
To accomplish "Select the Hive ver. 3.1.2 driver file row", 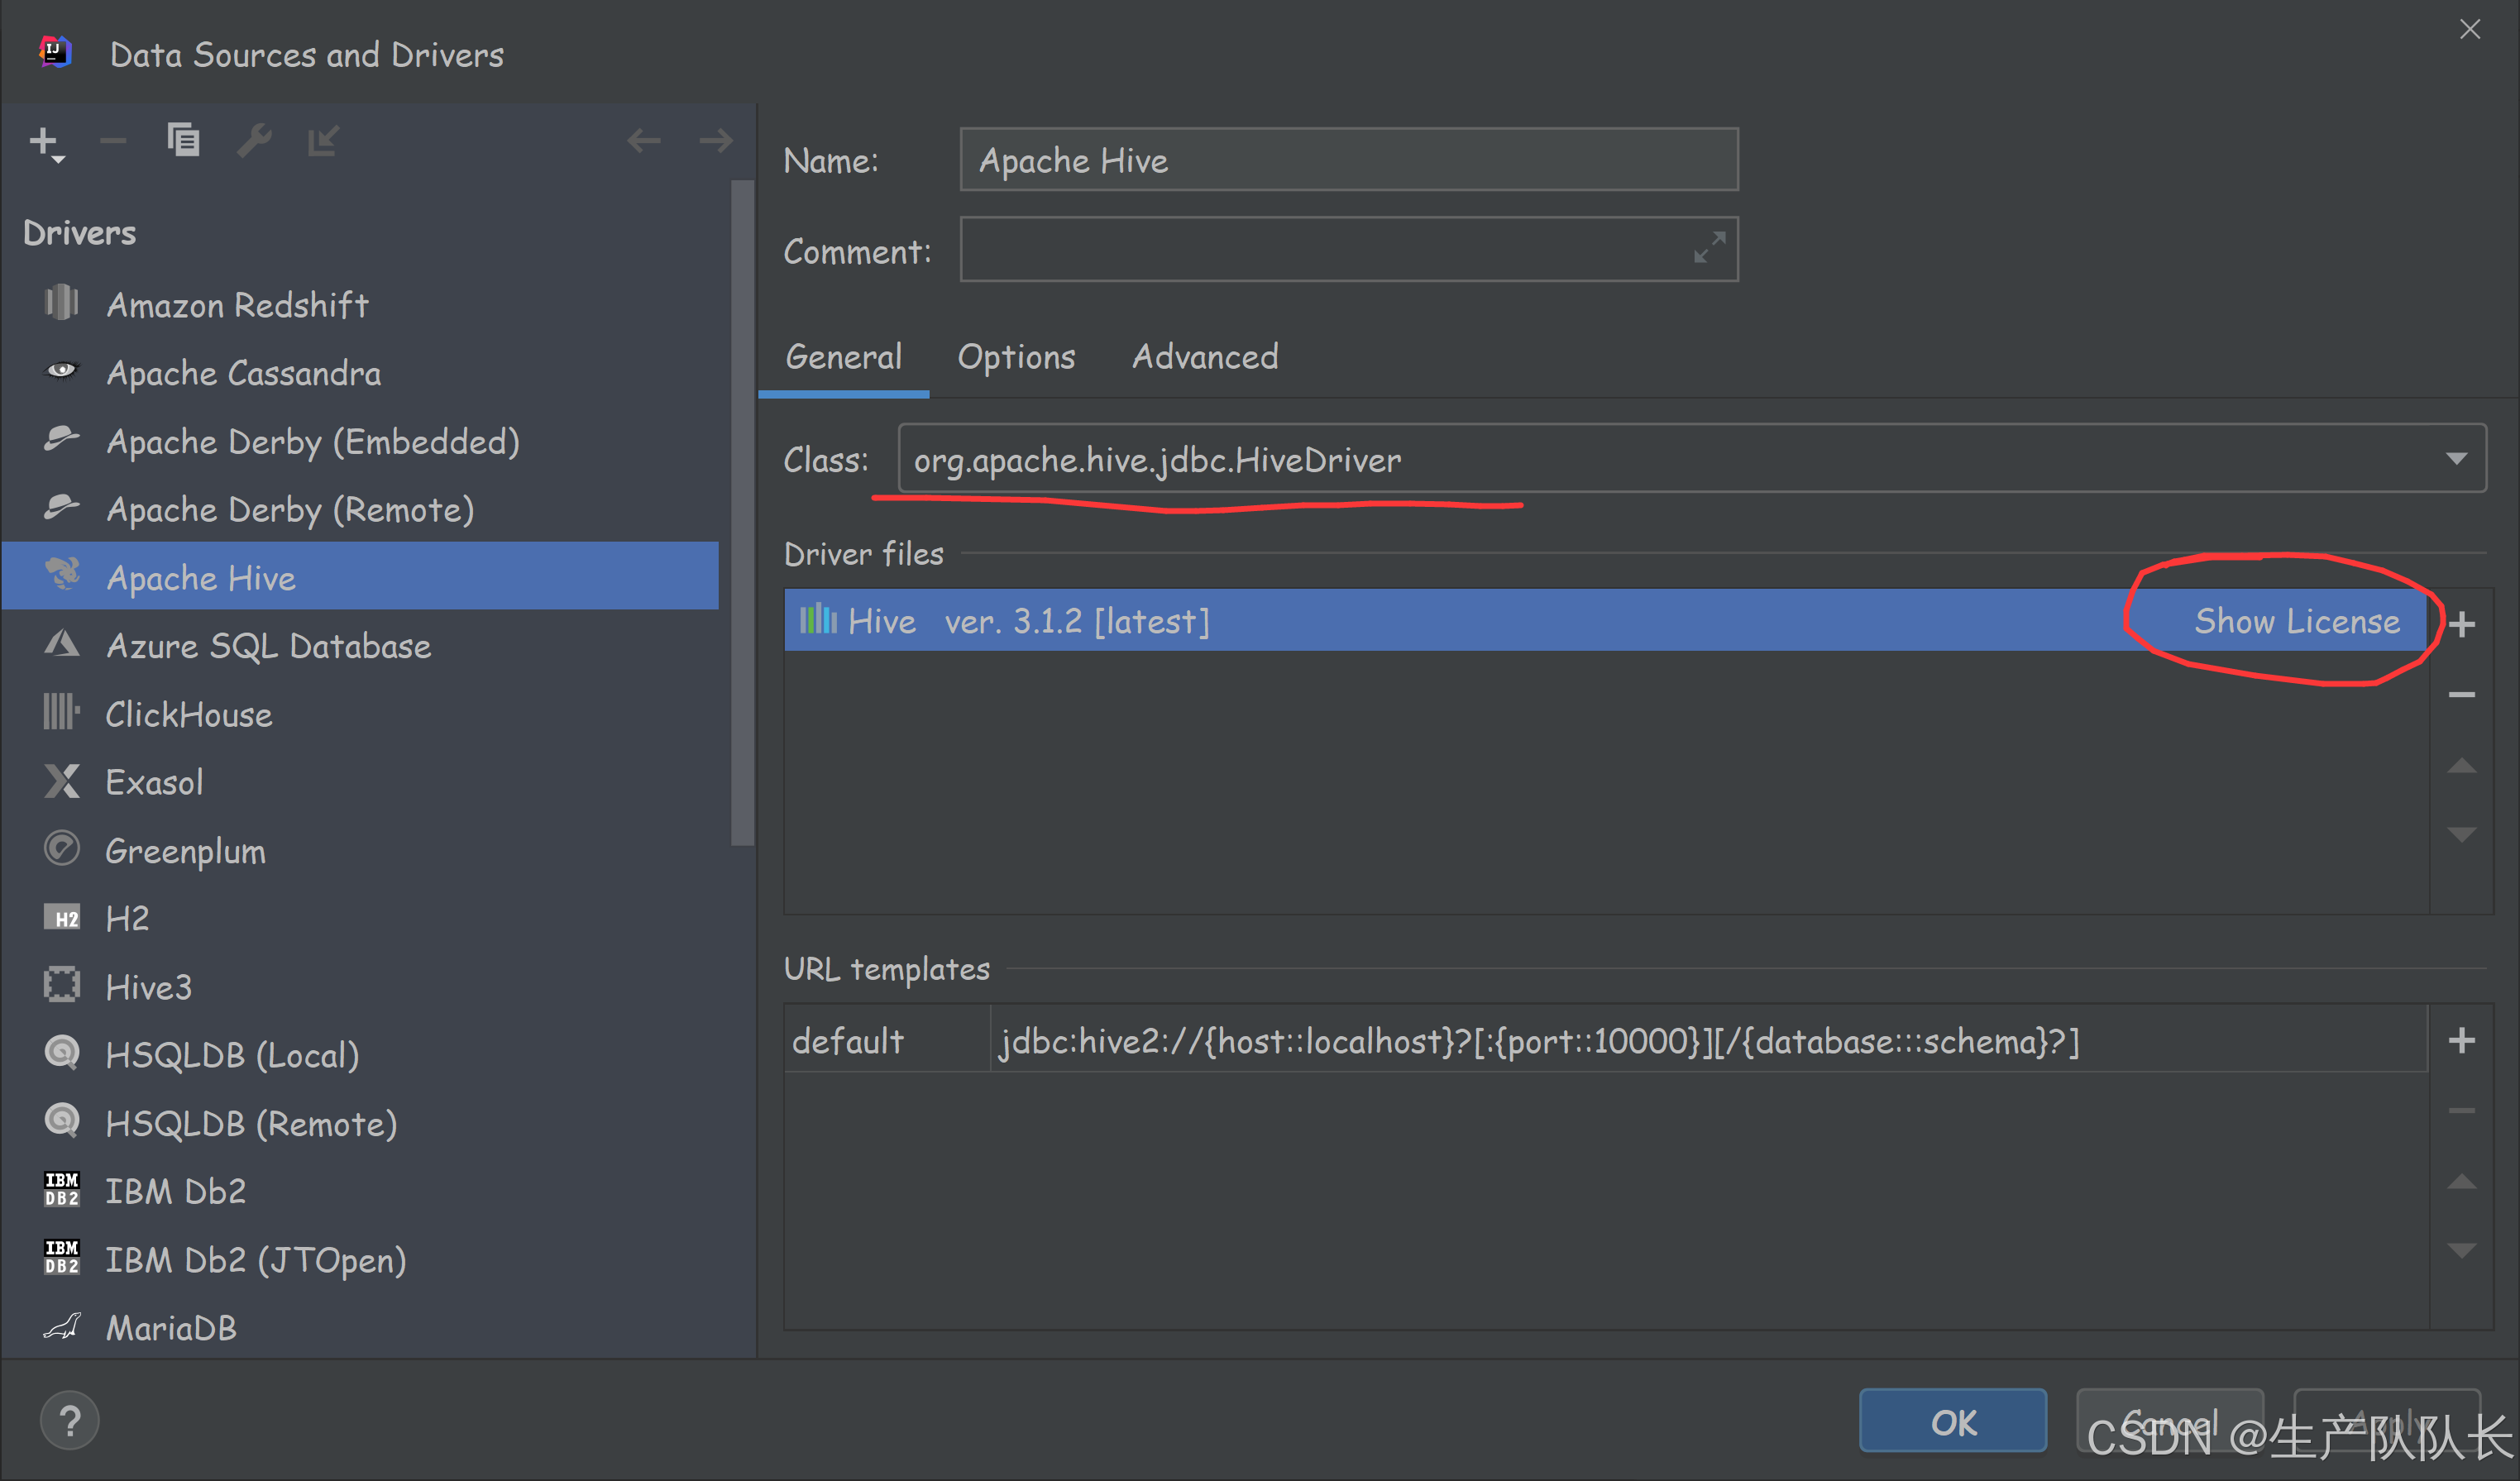I will pyautogui.click(x=1605, y=620).
